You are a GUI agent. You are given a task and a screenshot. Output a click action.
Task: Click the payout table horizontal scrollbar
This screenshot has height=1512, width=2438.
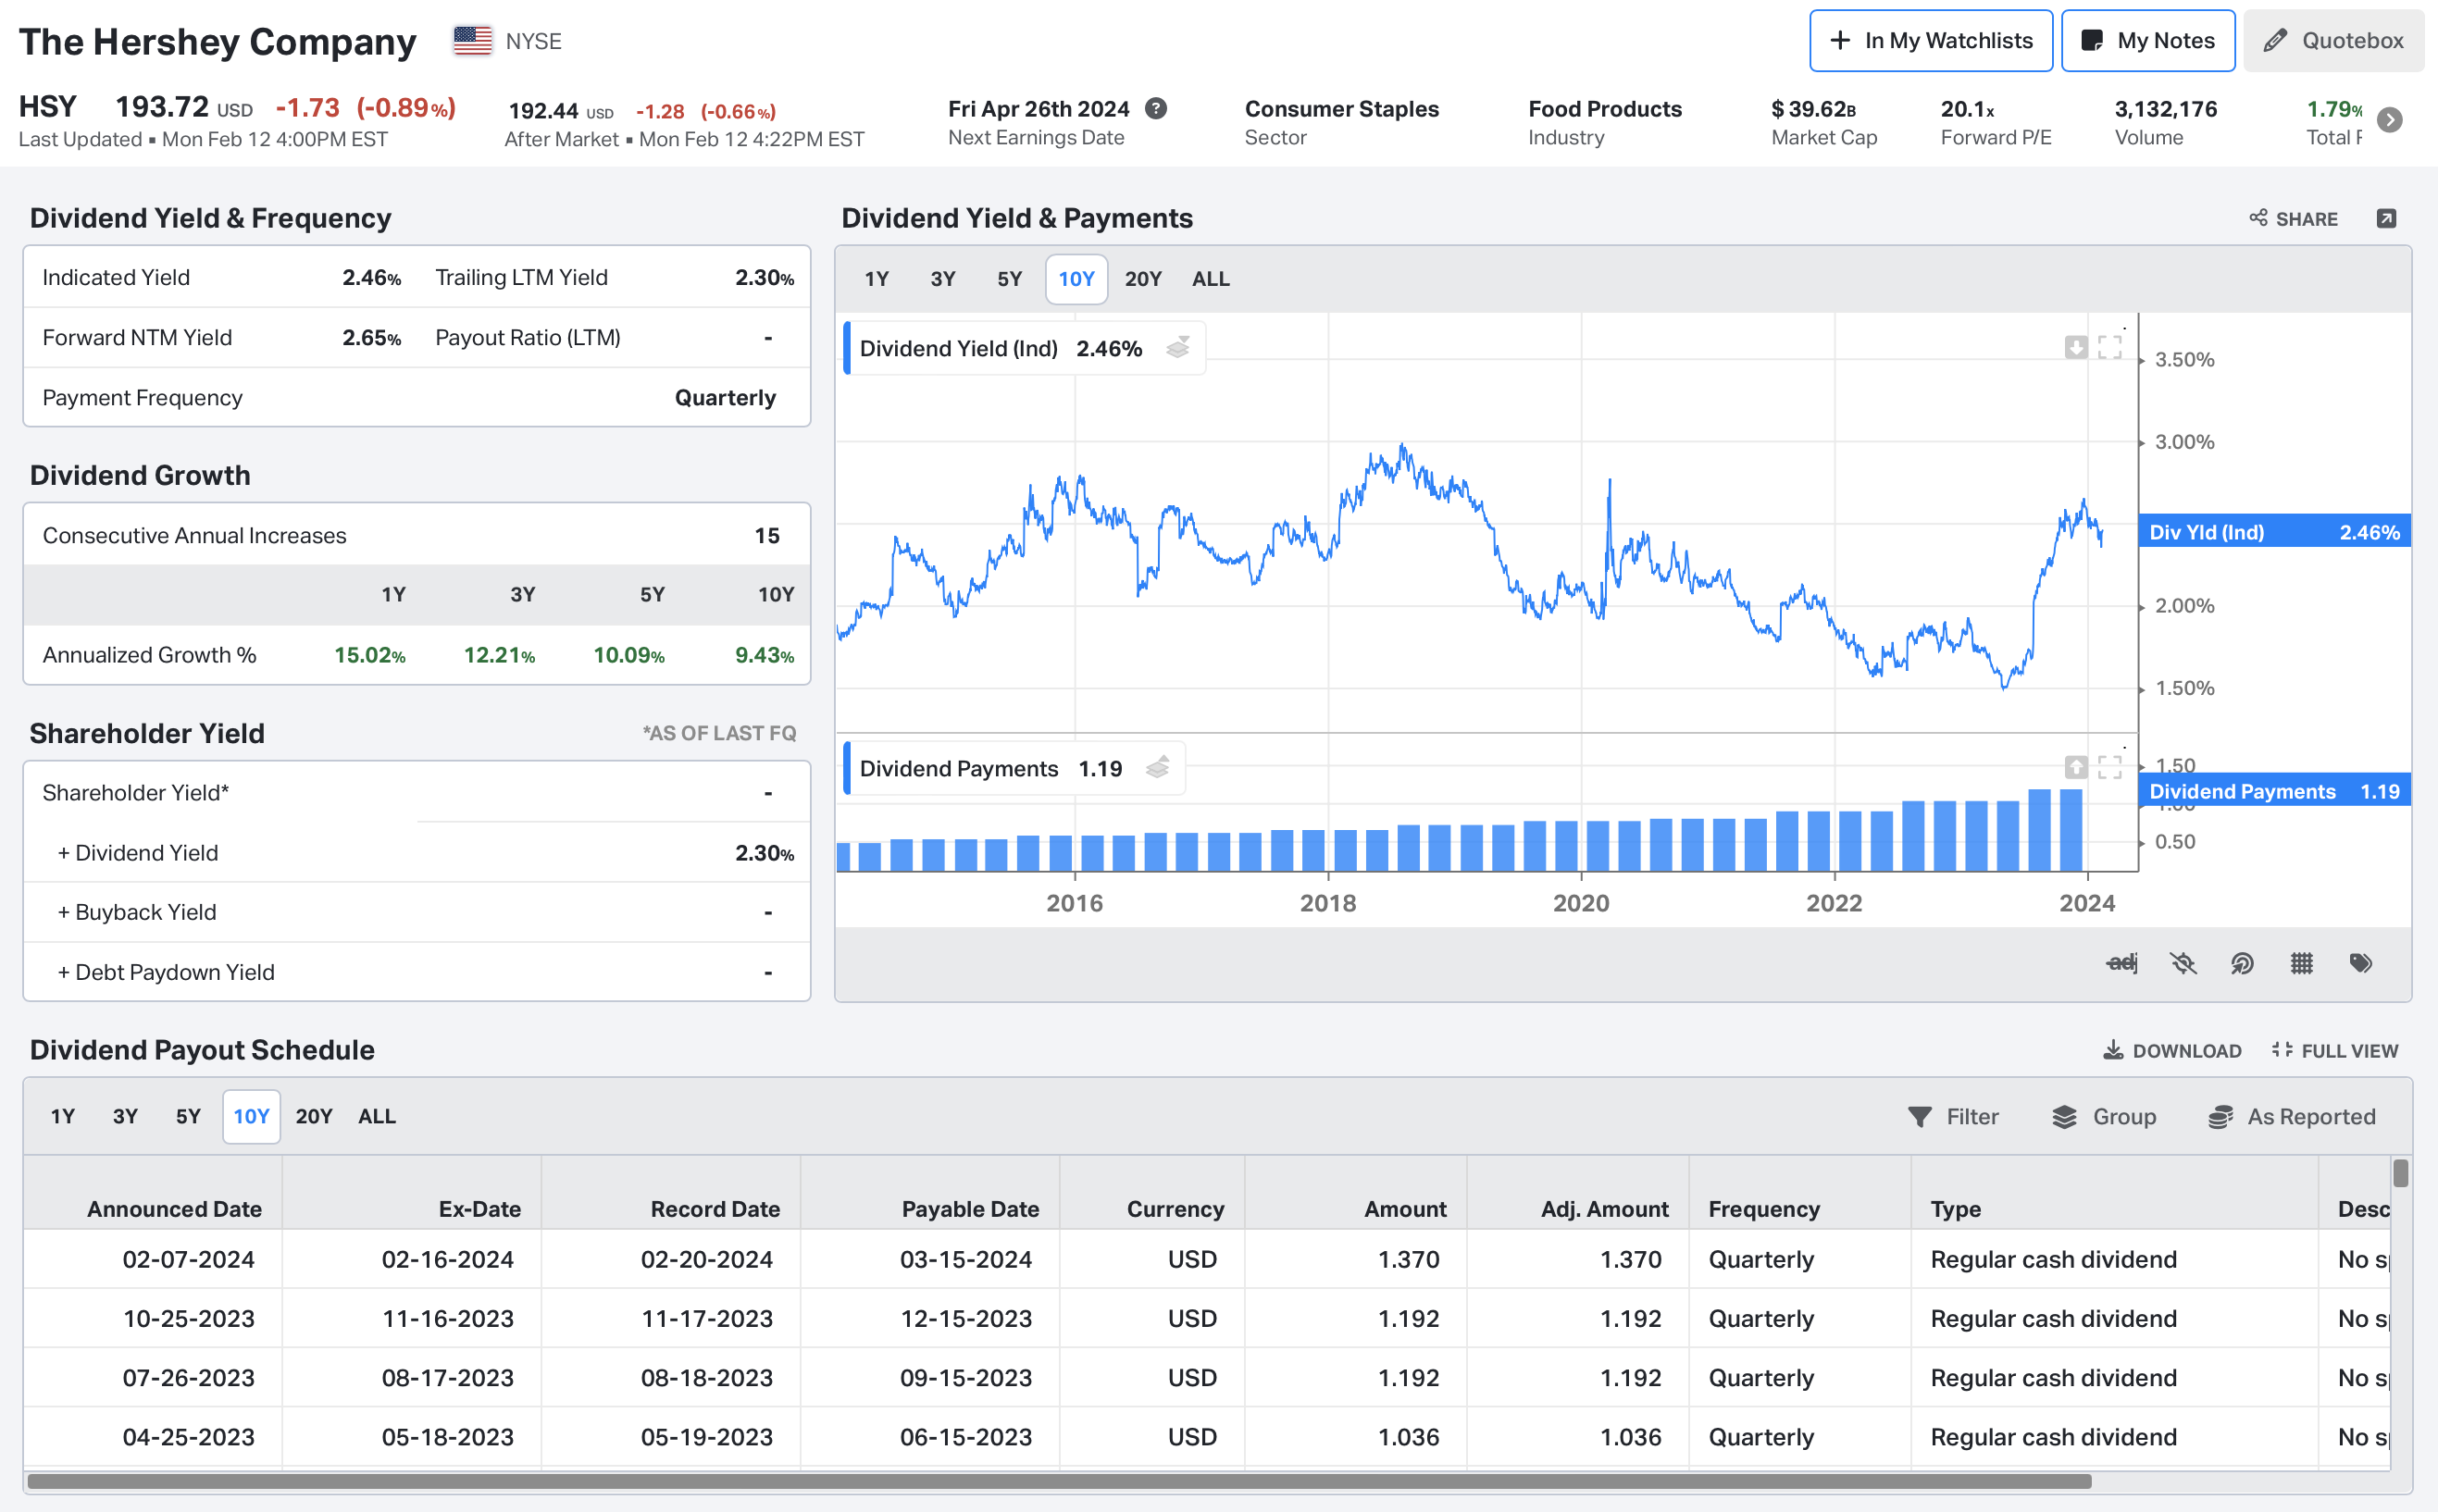pyautogui.click(x=1059, y=1481)
